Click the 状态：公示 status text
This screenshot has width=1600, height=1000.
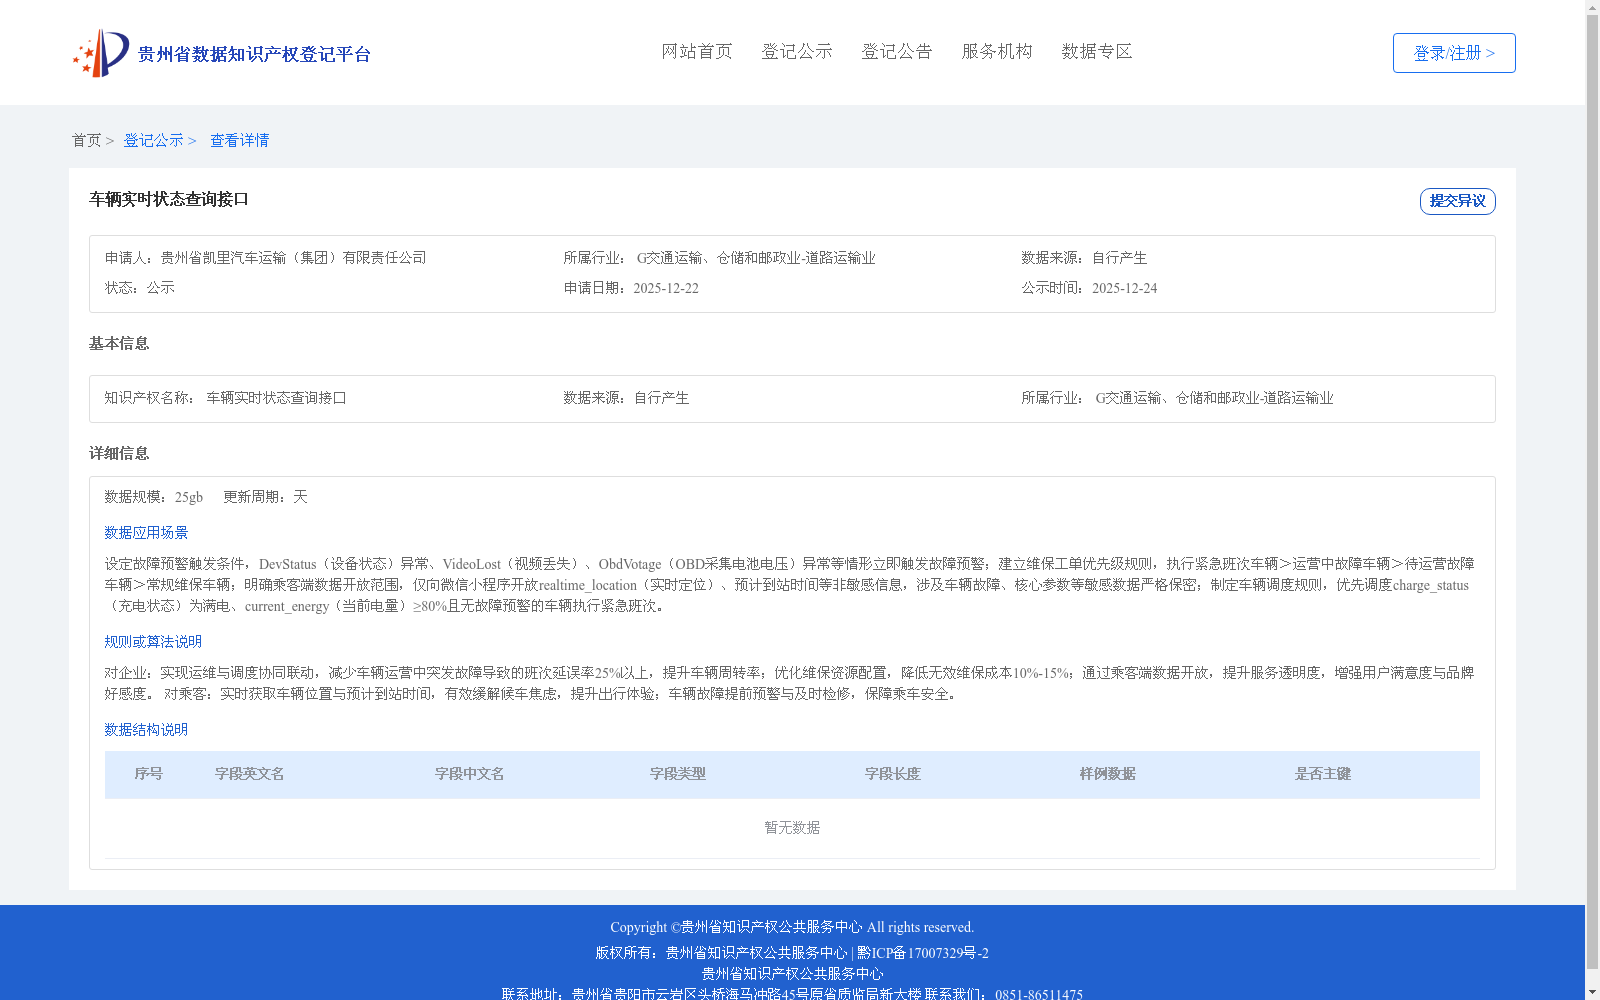tap(140, 288)
